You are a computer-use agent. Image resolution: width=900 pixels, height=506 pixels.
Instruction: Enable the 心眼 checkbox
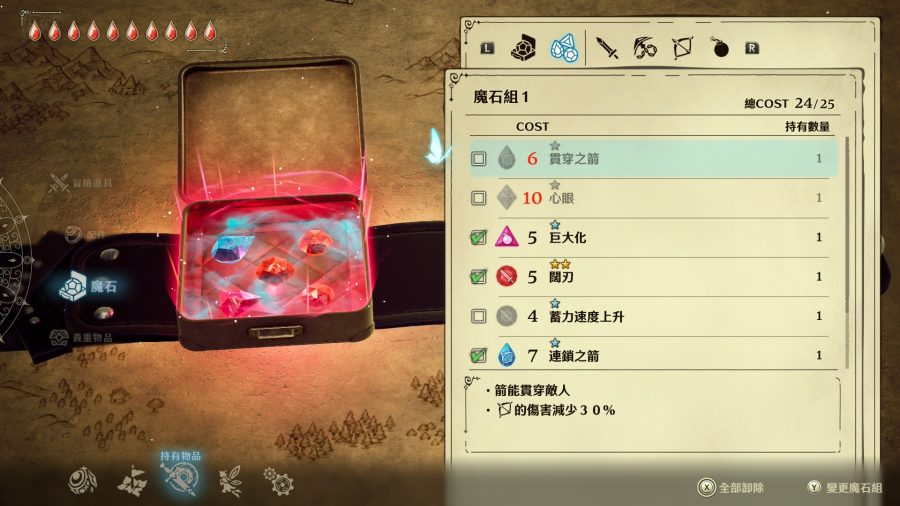tap(479, 198)
